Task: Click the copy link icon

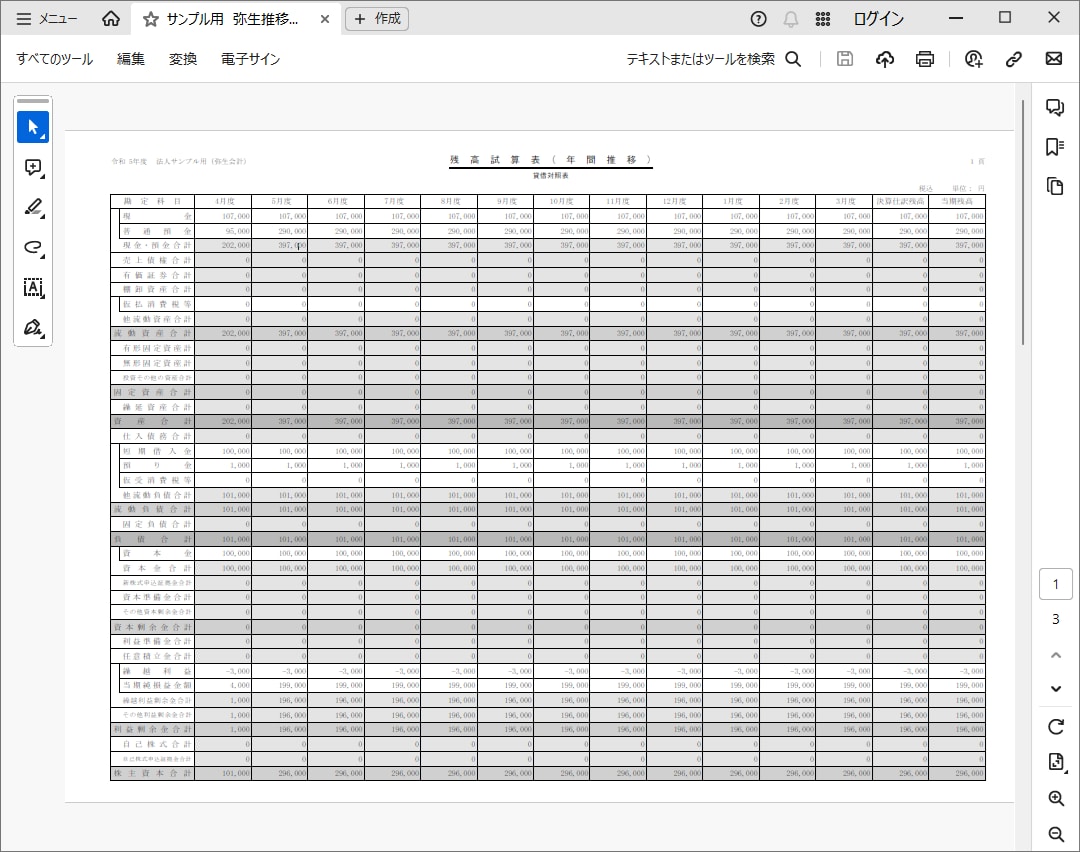Action: [x=1013, y=59]
